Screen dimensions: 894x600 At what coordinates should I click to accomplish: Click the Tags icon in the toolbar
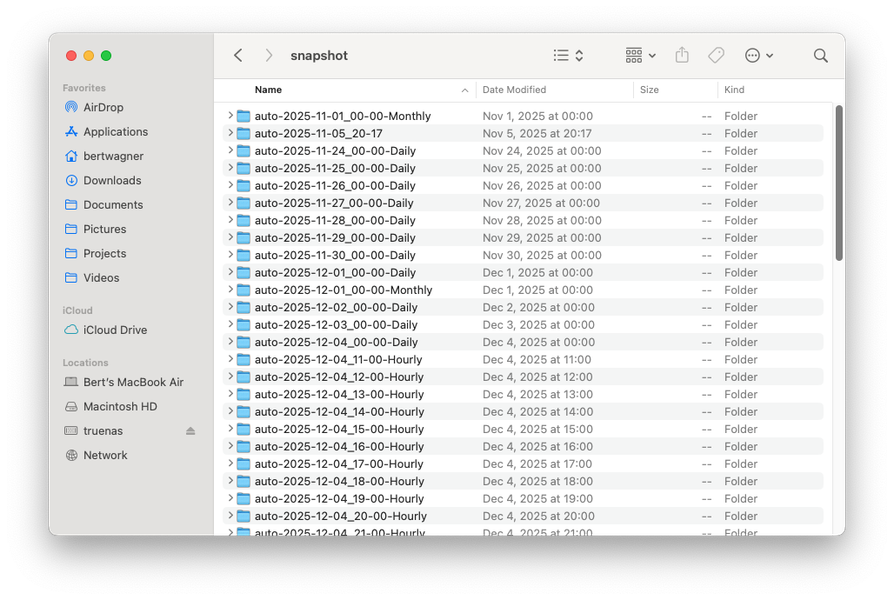(x=716, y=55)
